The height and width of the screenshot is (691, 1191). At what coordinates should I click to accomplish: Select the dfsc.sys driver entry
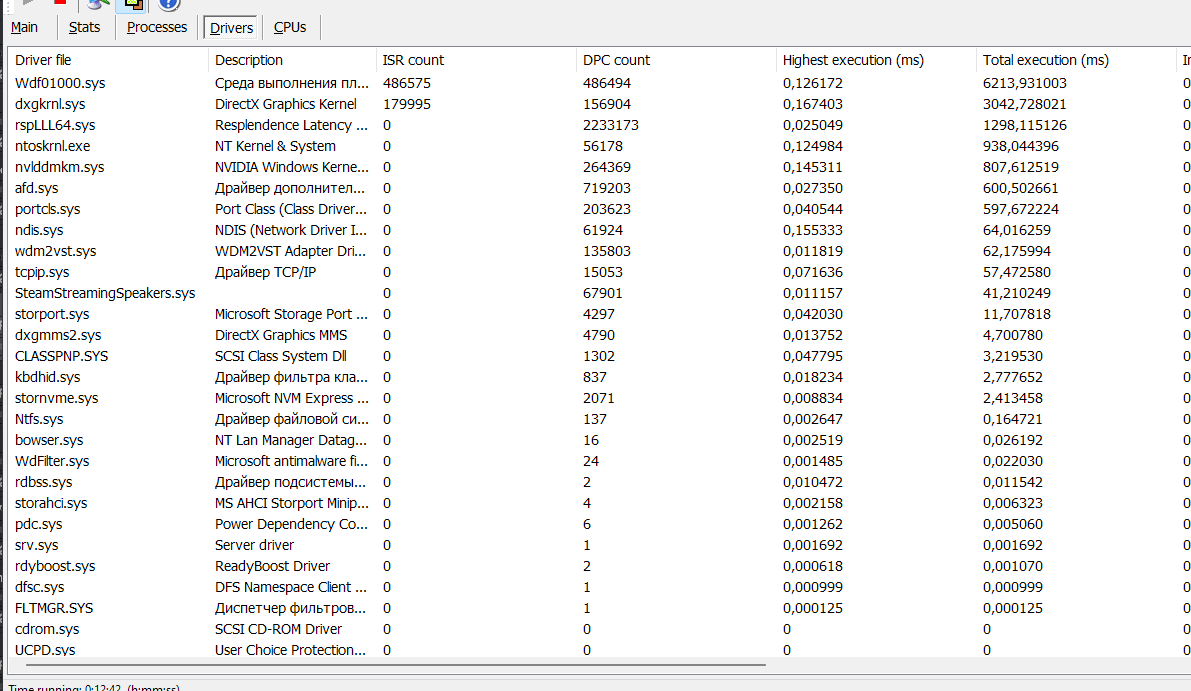click(39, 587)
